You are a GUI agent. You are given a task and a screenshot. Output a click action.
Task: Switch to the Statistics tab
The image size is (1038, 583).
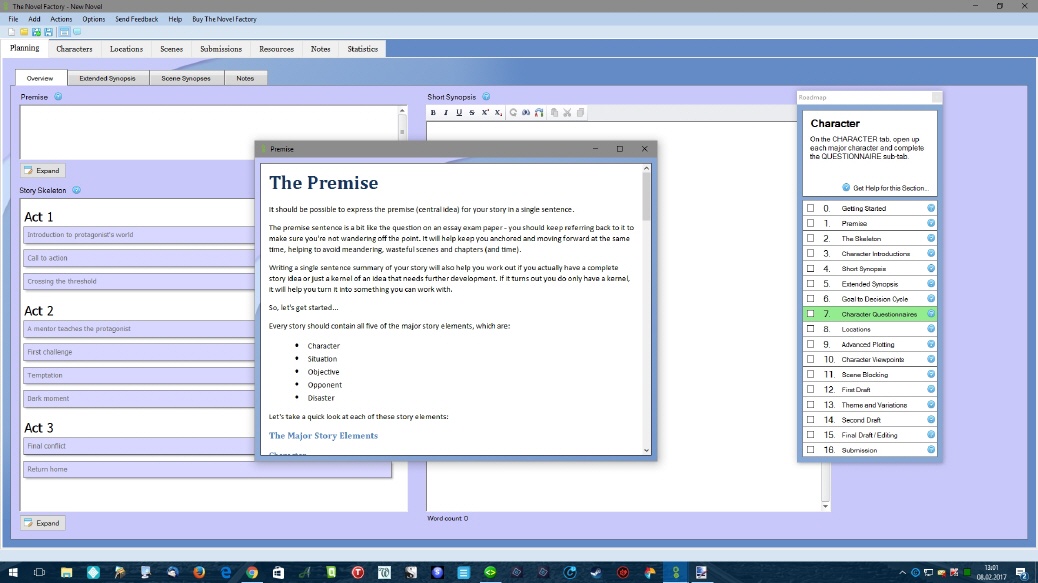[x=363, y=49]
